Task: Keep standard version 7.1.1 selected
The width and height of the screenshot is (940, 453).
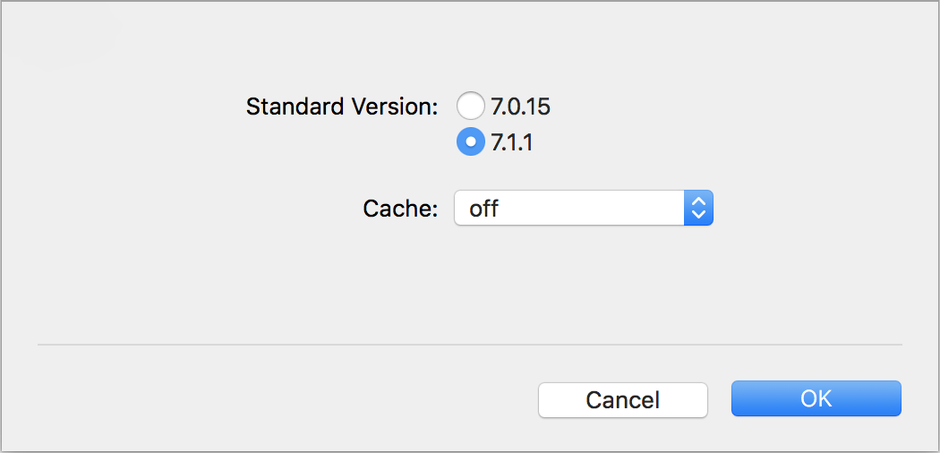Action: tap(471, 143)
